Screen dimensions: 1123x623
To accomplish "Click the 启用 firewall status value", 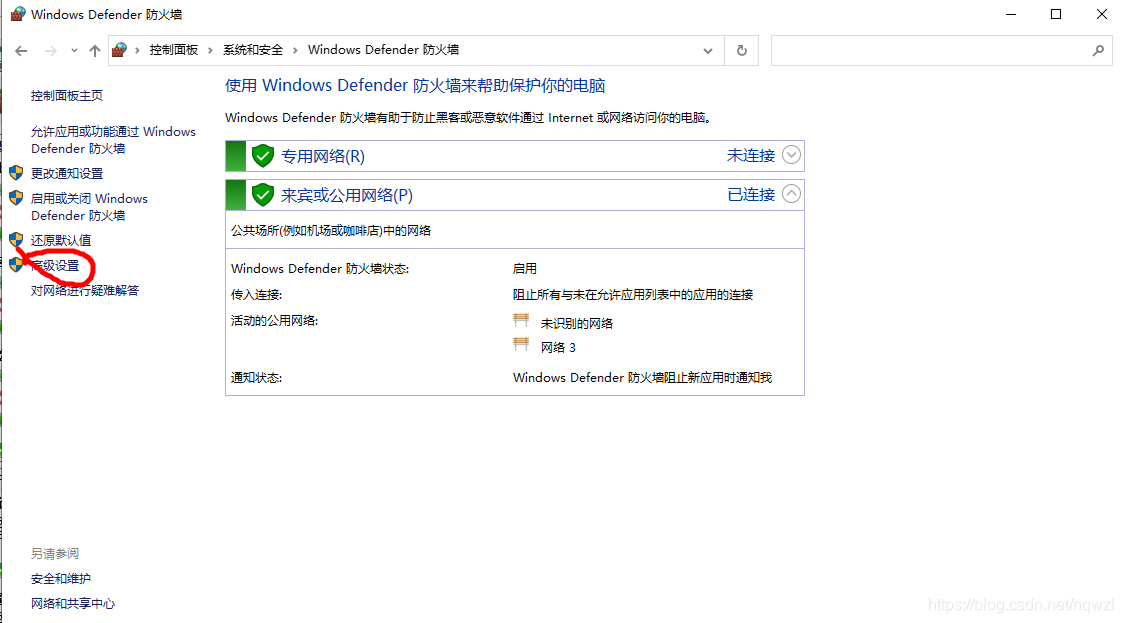I will (524, 269).
